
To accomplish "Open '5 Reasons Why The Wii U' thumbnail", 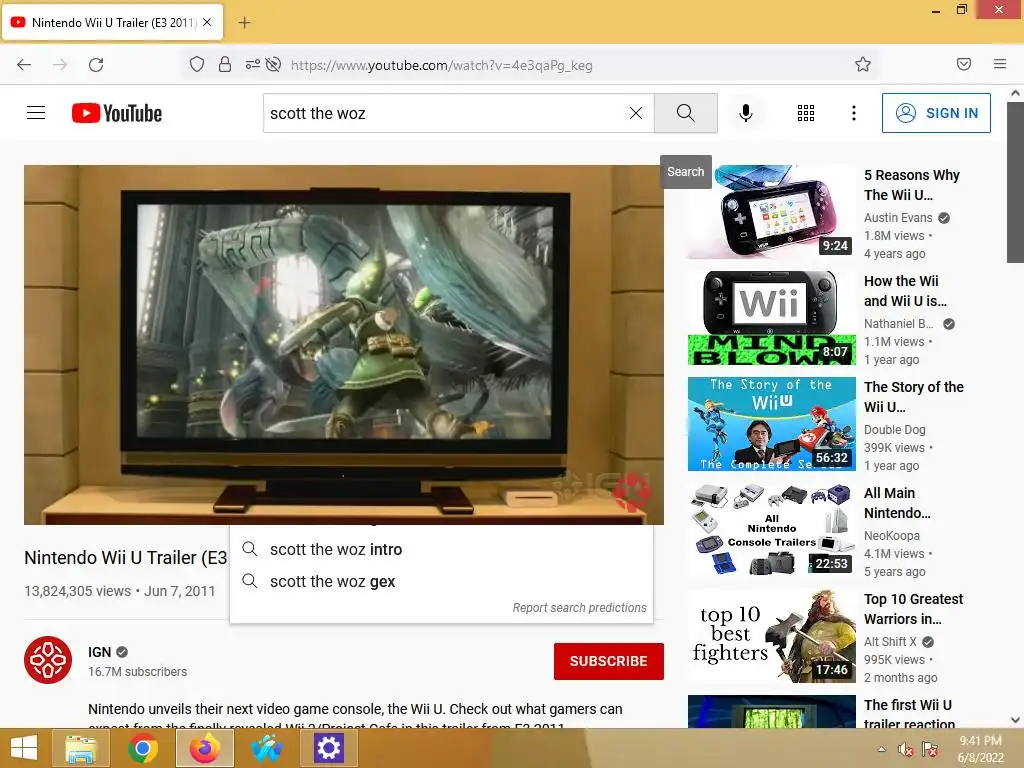I will (771, 212).
